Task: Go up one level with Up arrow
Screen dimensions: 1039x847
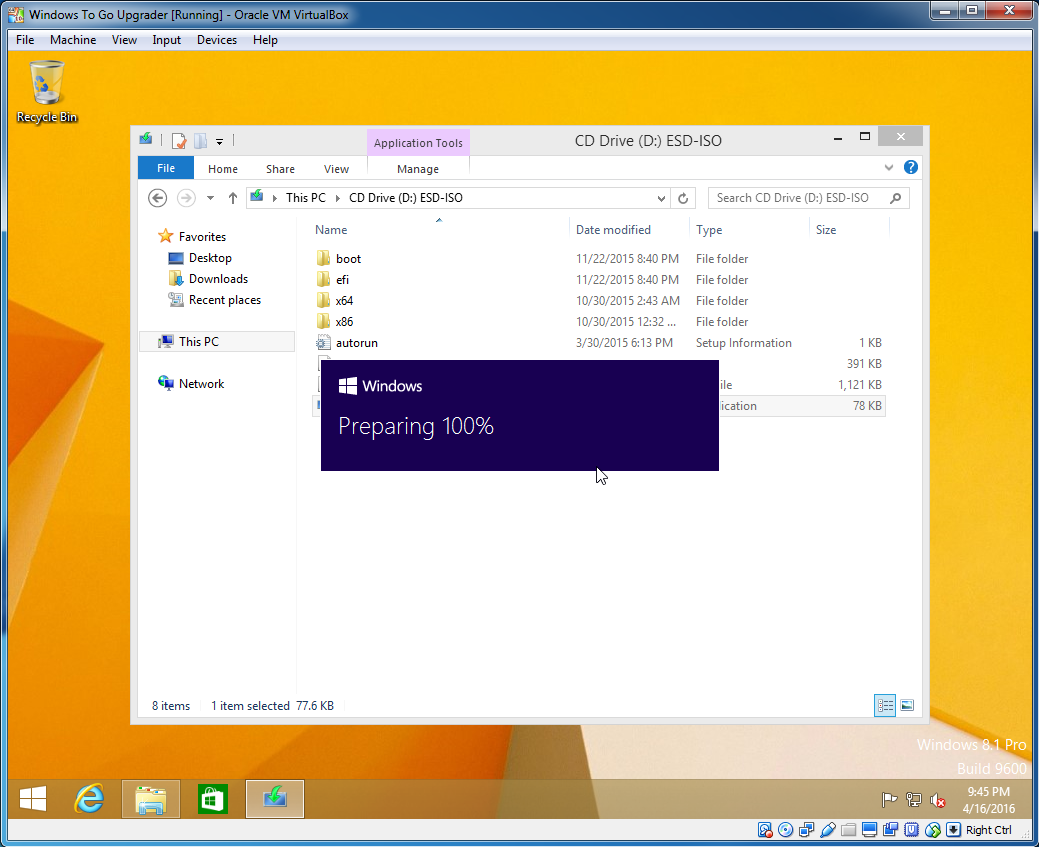Action: pyautogui.click(x=233, y=198)
